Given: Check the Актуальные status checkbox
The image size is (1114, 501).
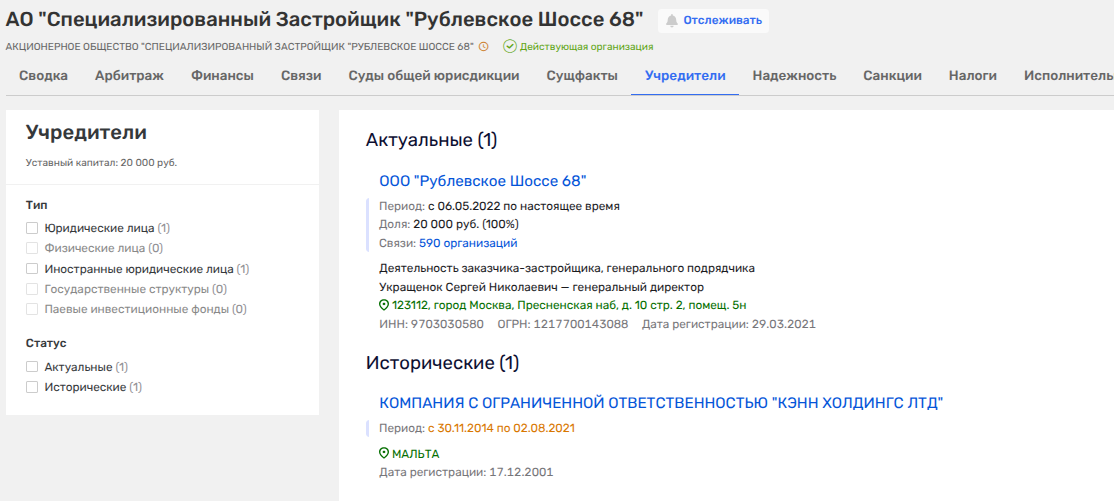Looking at the screenshot, I should (x=33, y=367).
